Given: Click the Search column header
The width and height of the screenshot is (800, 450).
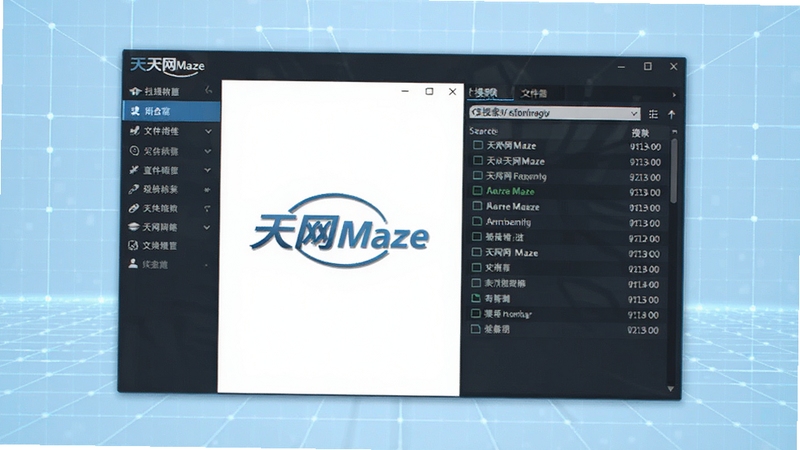Looking at the screenshot, I should [x=483, y=131].
